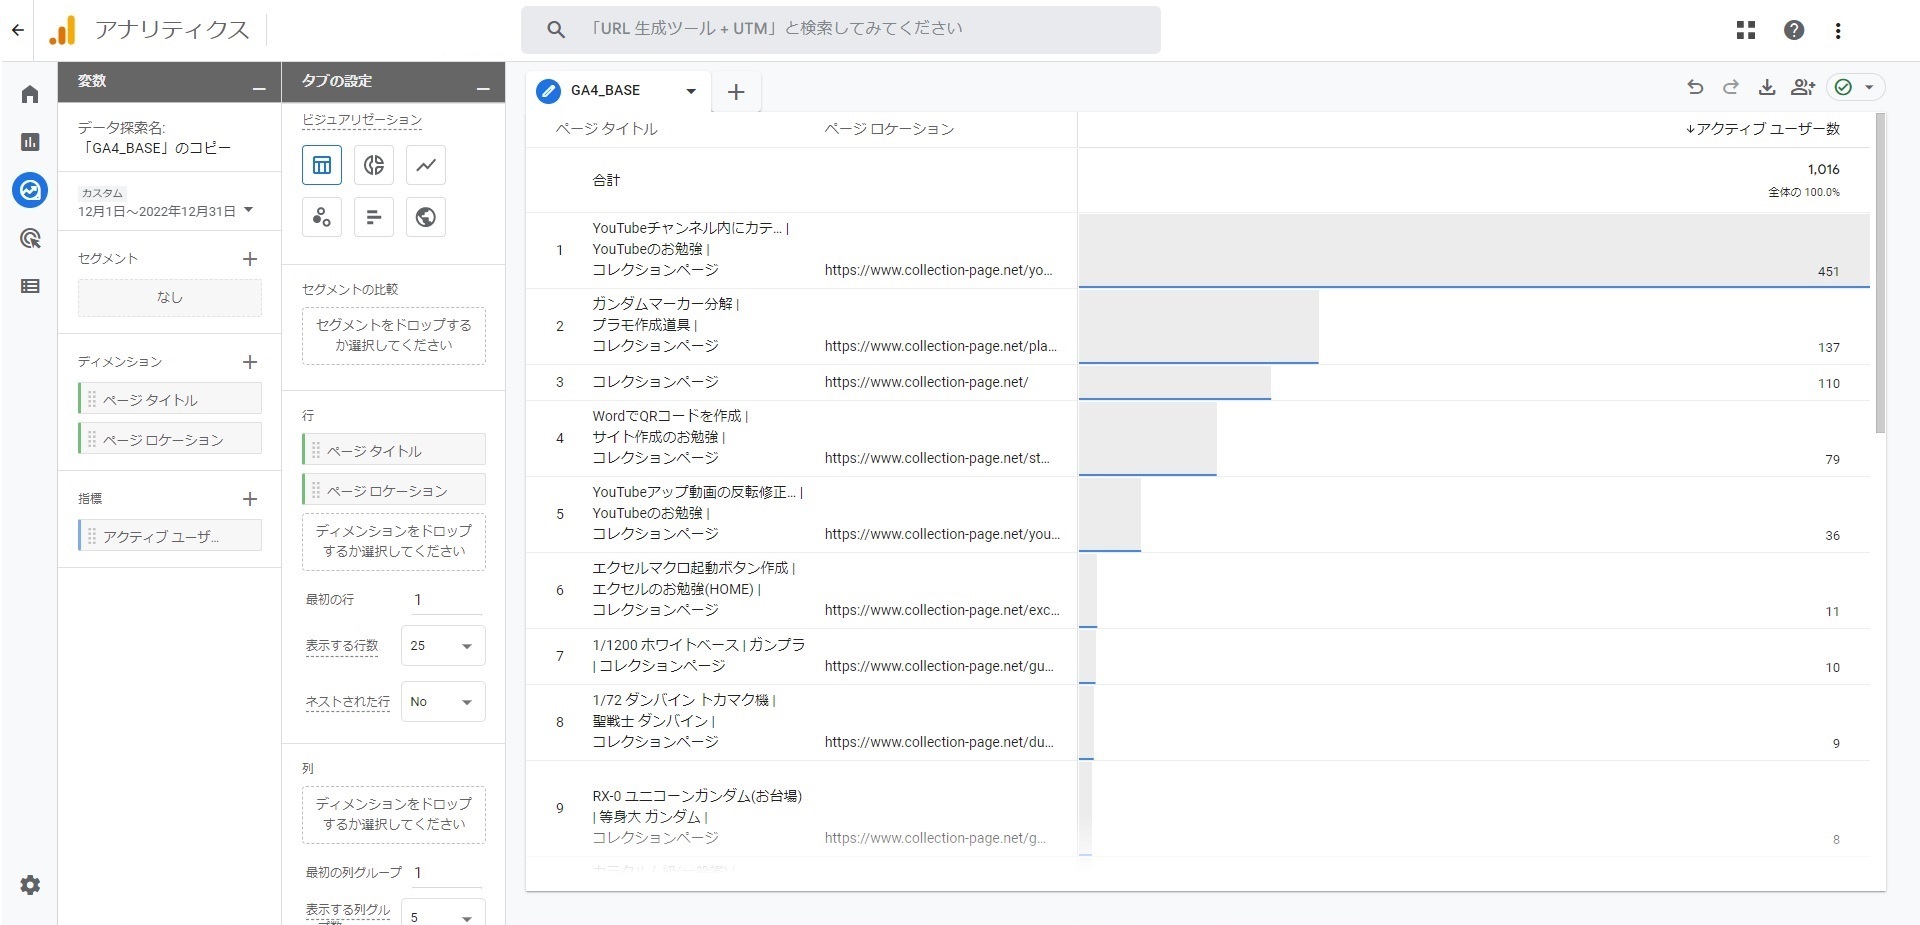Click the ページ ロケーション chip under 行

[394, 490]
